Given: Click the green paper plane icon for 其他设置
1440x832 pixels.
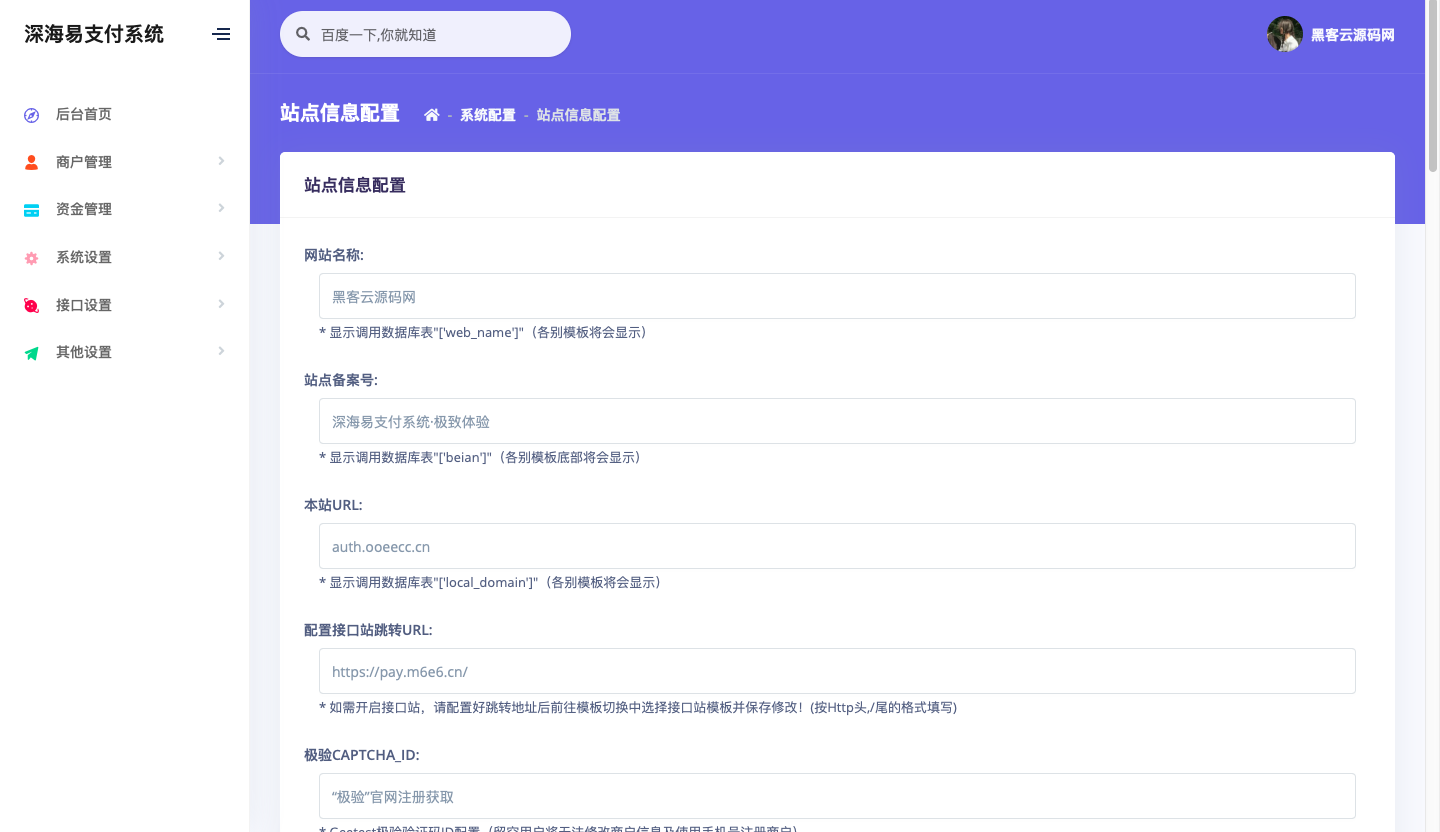Looking at the screenshot, I should coord(31,353).
